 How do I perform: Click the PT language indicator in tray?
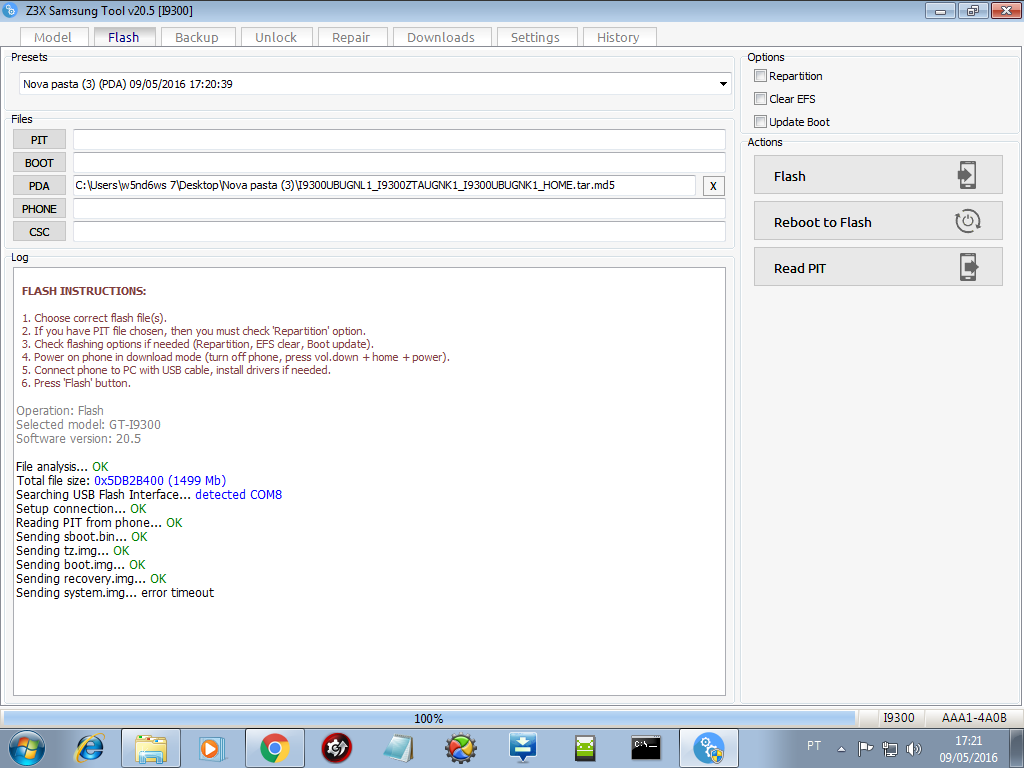pos(814,746)
